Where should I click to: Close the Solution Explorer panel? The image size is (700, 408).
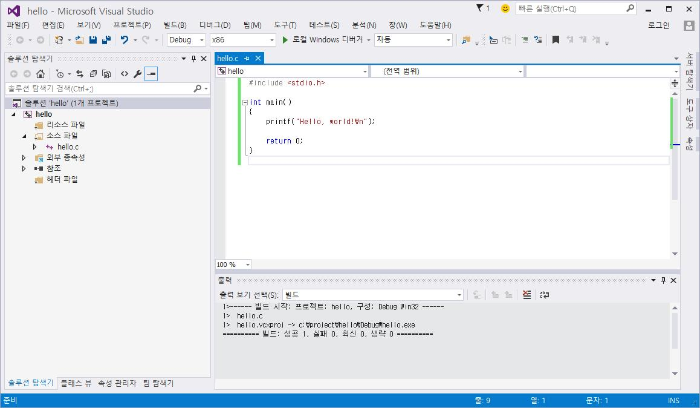pyautogui.click(x=204, y=58)
